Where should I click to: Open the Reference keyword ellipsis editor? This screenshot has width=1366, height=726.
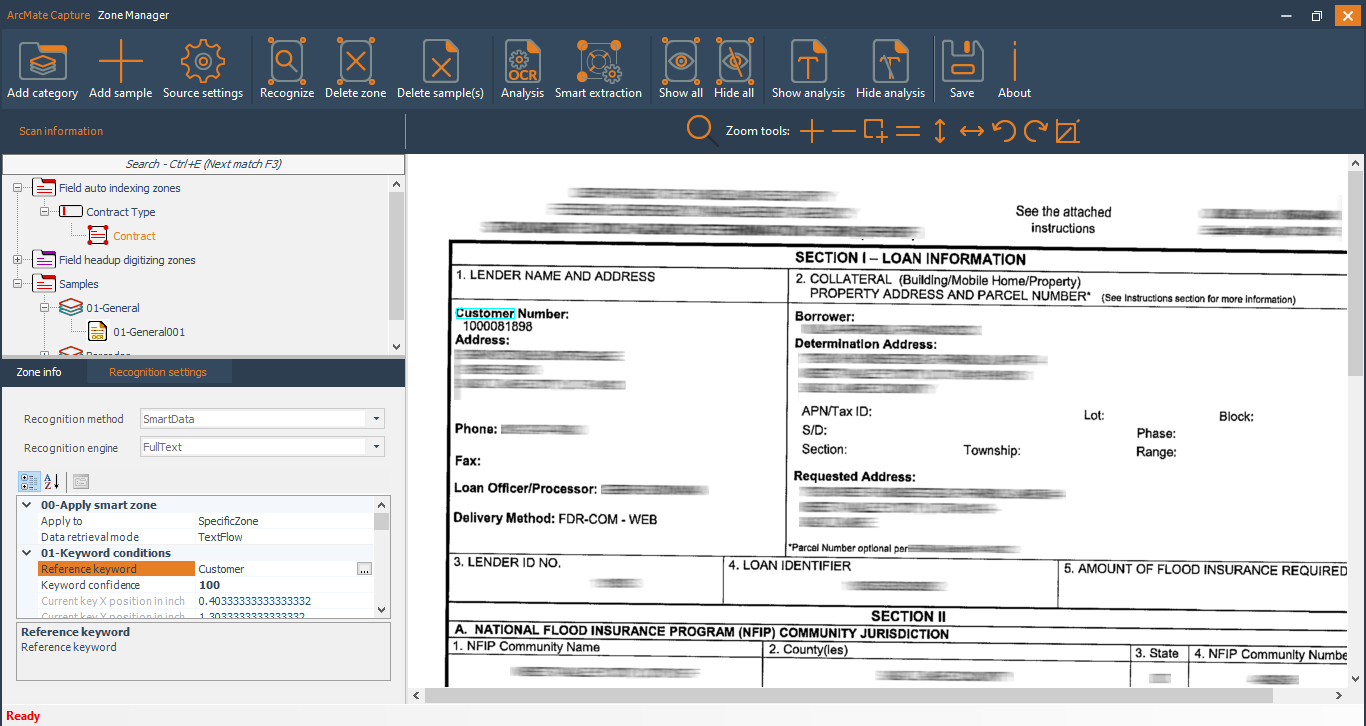click(365, 568)
